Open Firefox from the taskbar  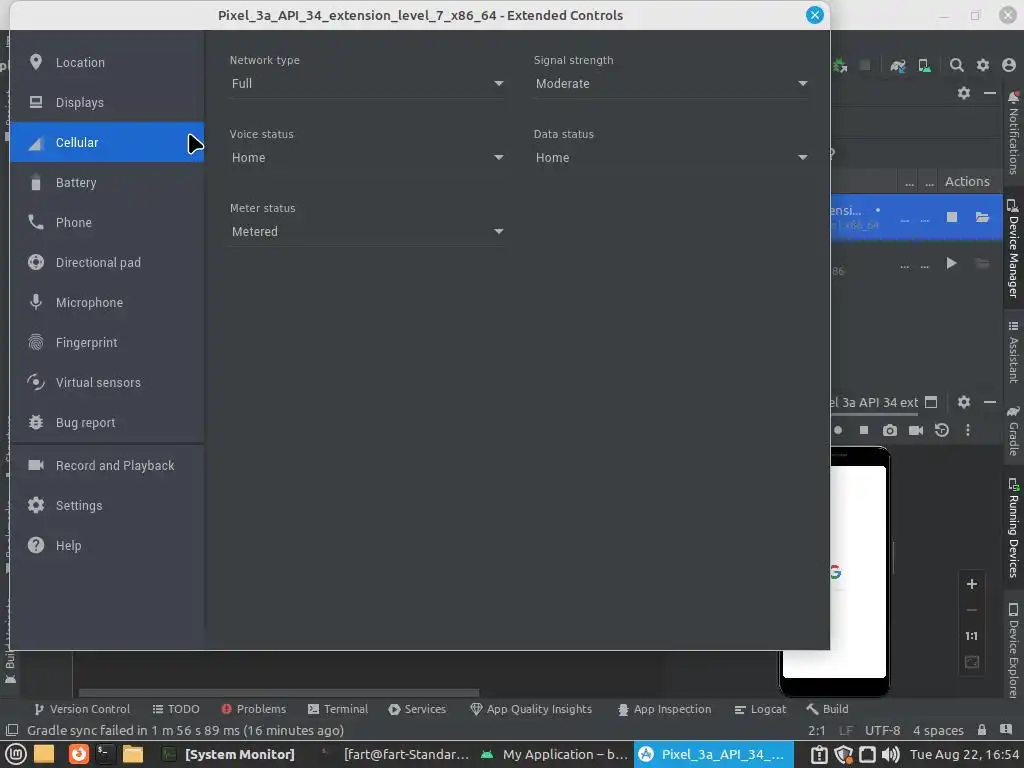78,754
